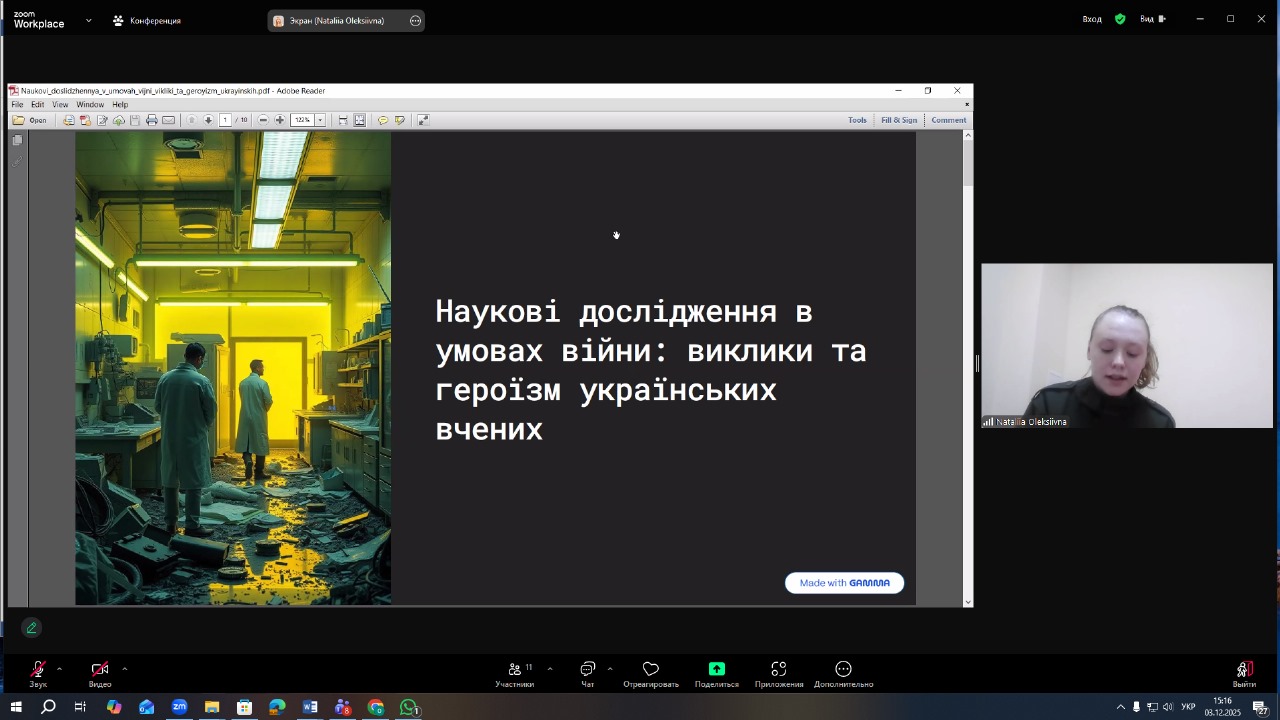Open the View menu in Adobe Reader
The height and width of the screenshot is (720, 1280).
60,105
